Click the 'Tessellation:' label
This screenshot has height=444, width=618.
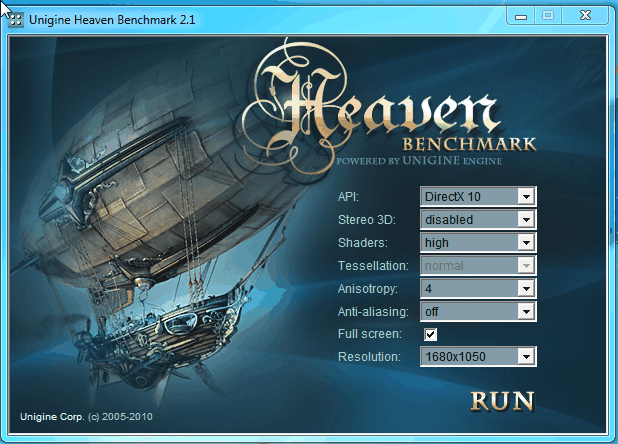click(373, 266)
